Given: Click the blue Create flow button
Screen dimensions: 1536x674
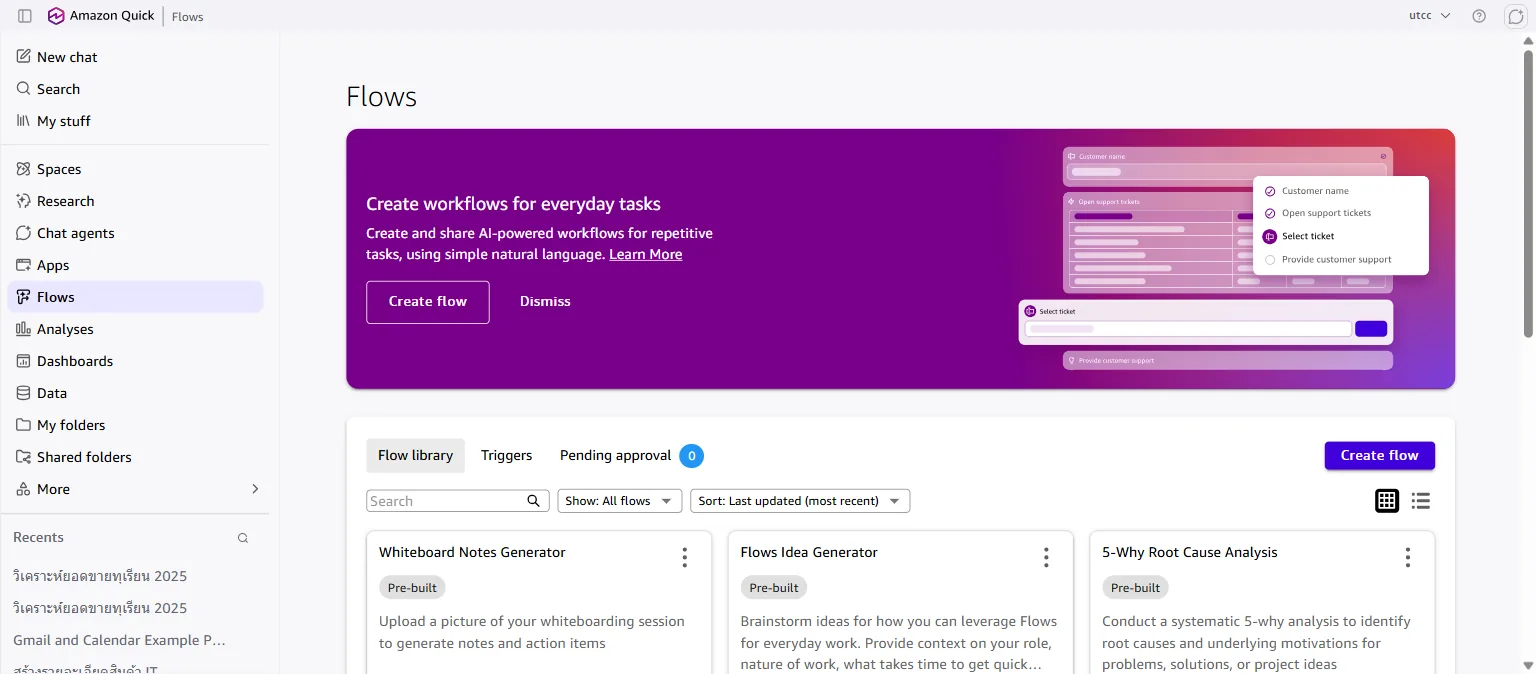Looking at the screenshot, I should (x=1379, y=455).
